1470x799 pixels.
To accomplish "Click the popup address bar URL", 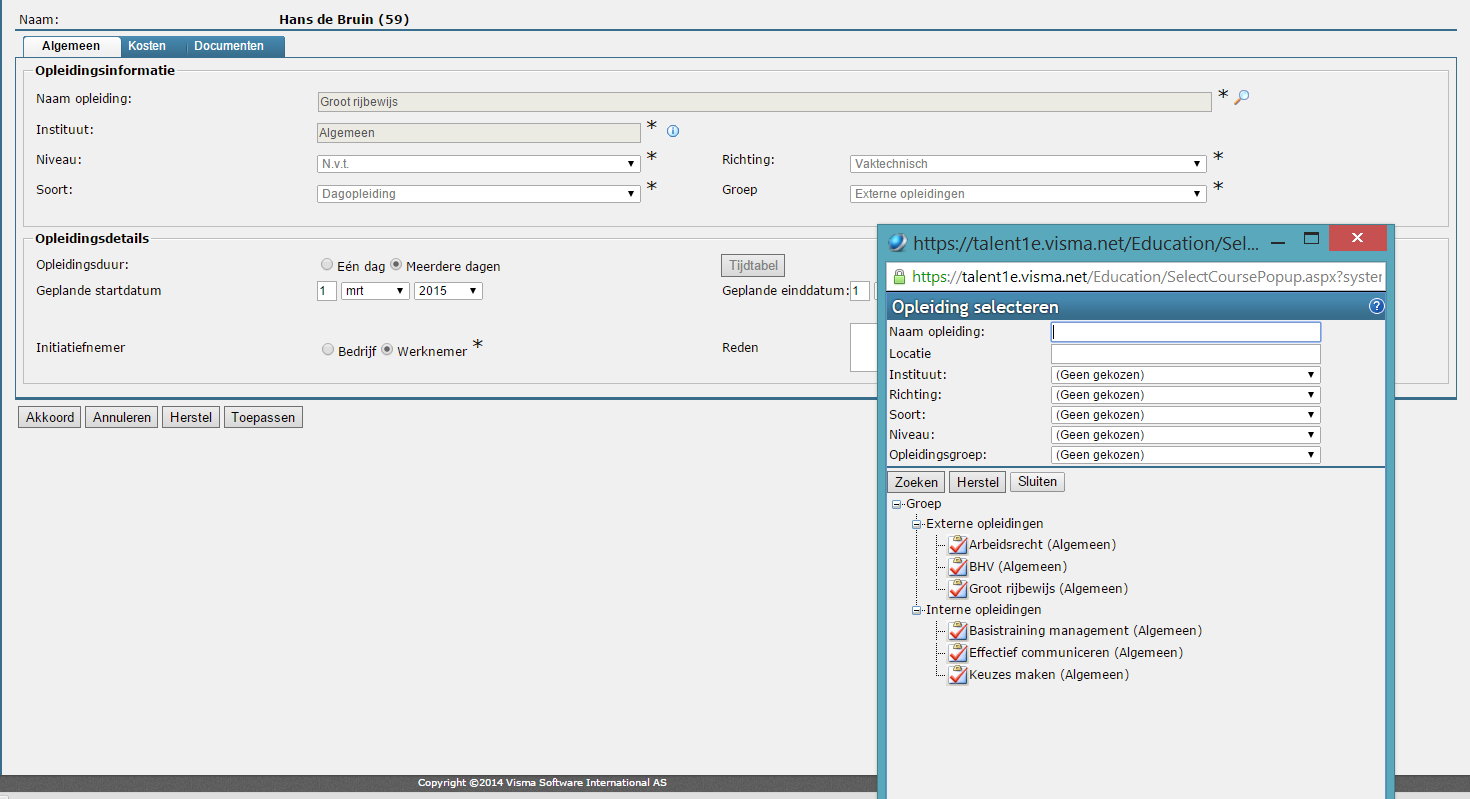I will click(x=1146, y=277).
